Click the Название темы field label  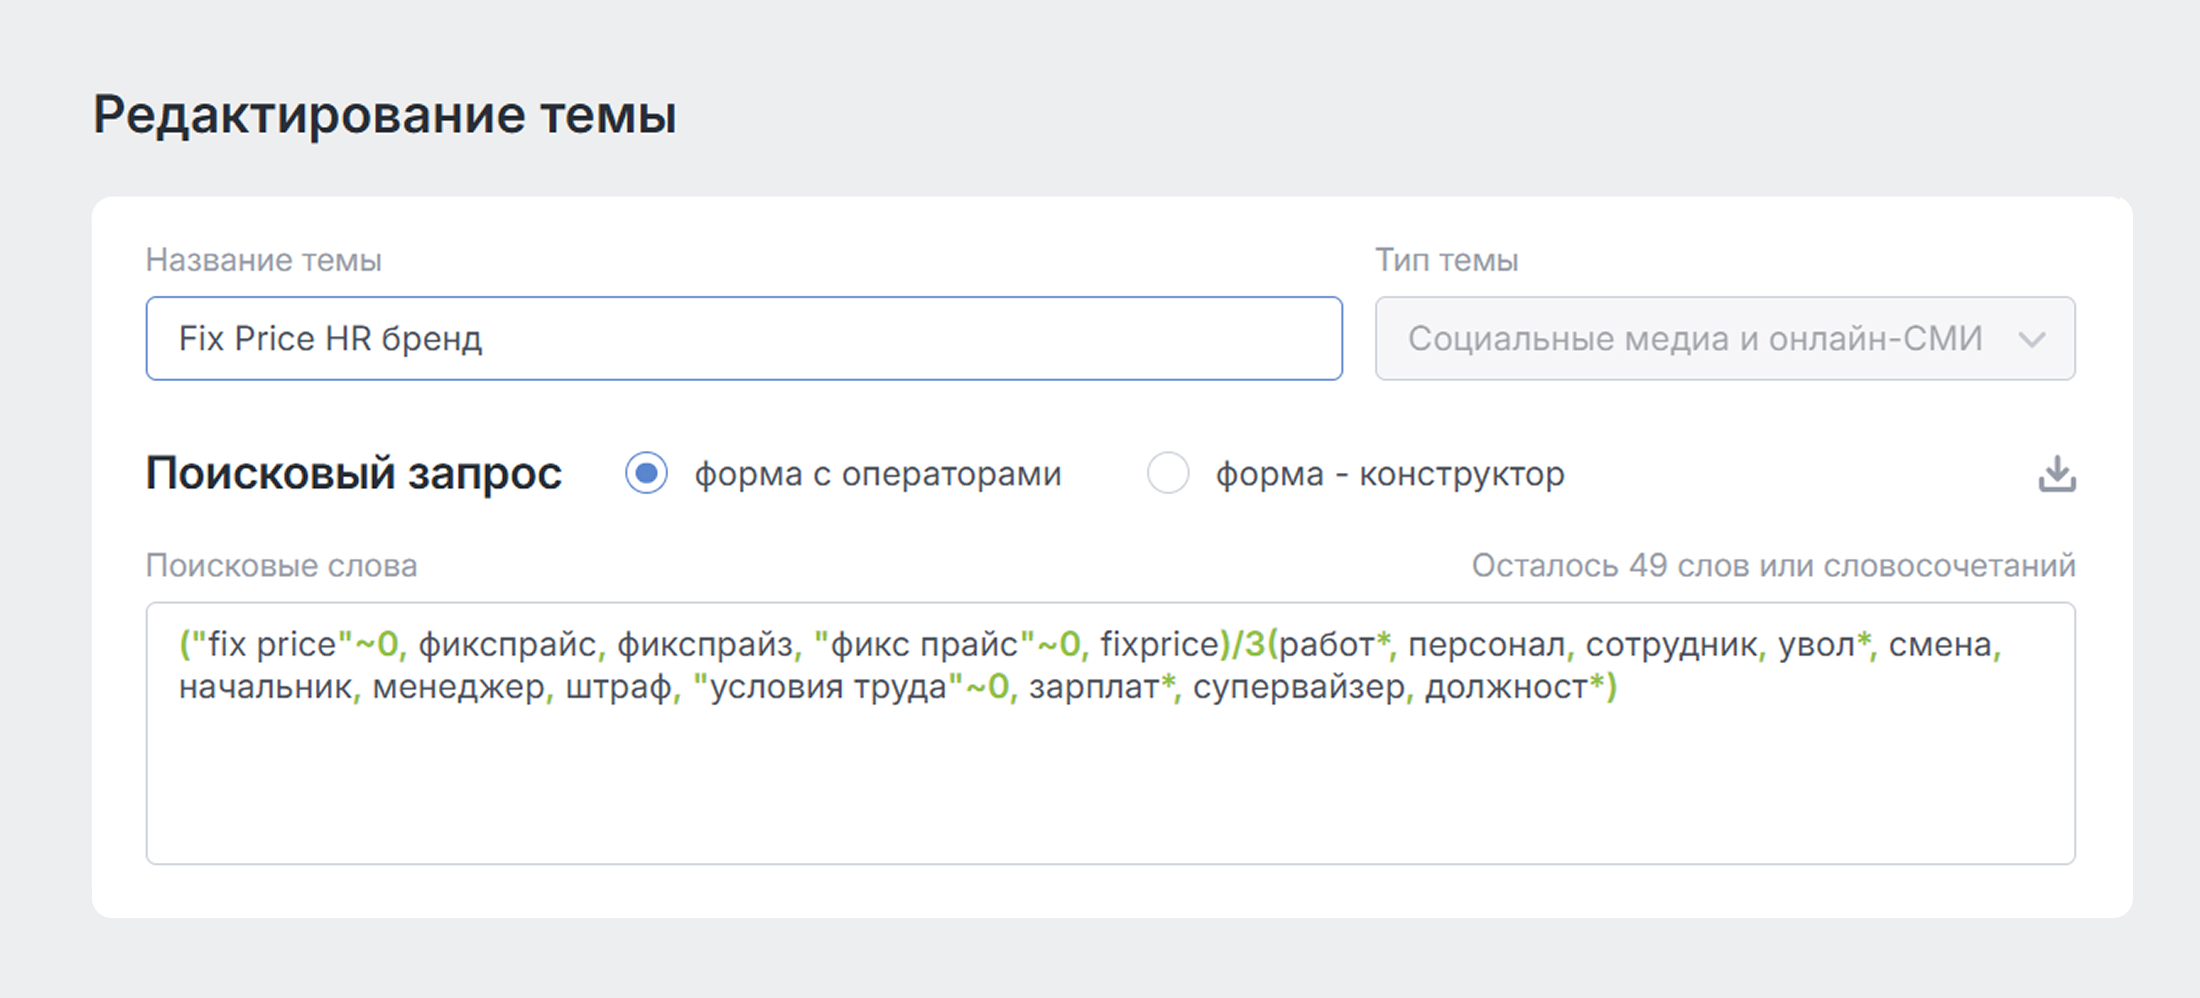(x=263, y=261)
